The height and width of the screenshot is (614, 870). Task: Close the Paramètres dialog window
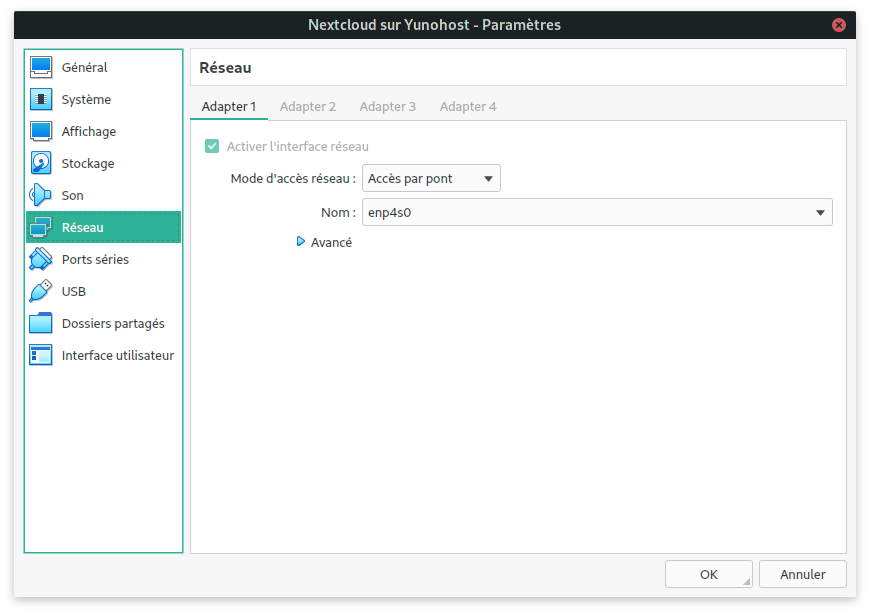click(838, 25)
